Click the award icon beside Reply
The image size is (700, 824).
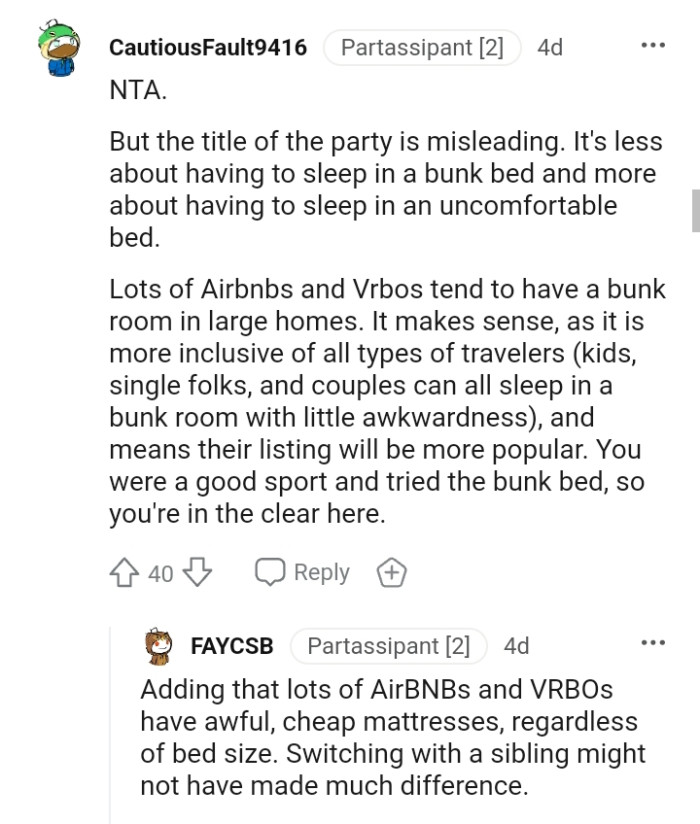pos(391,573)
